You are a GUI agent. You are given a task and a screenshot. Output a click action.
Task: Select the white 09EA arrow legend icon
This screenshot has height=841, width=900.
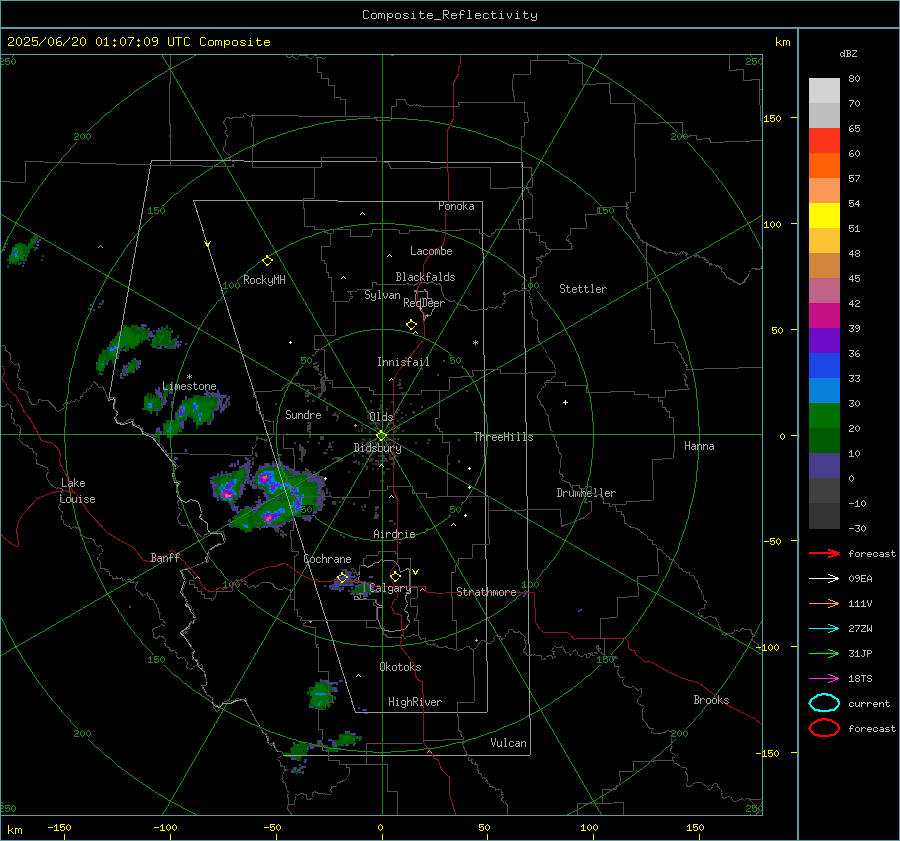[824, 578]
